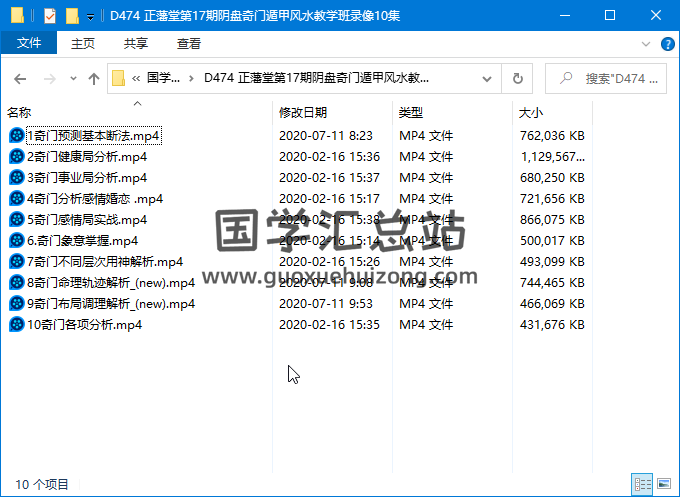This screenshot has height=497, width=680.
Task: Click the date 2020-07-11 9:53
Action: 326,304
